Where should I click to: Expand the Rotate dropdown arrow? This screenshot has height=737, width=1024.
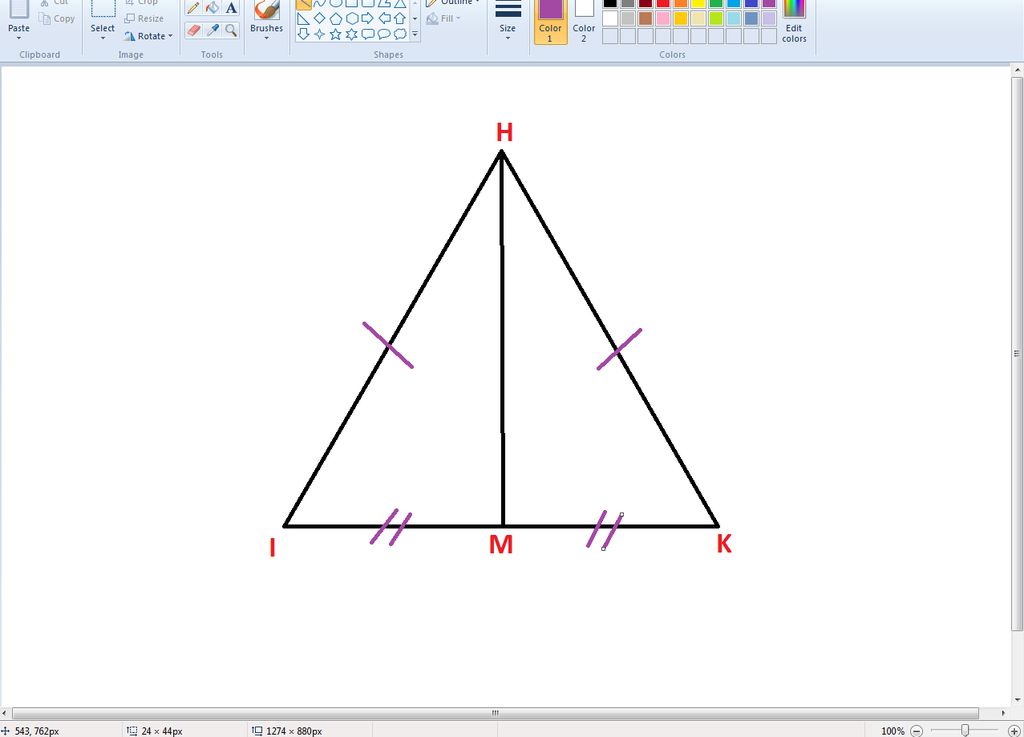click(170, 37)
